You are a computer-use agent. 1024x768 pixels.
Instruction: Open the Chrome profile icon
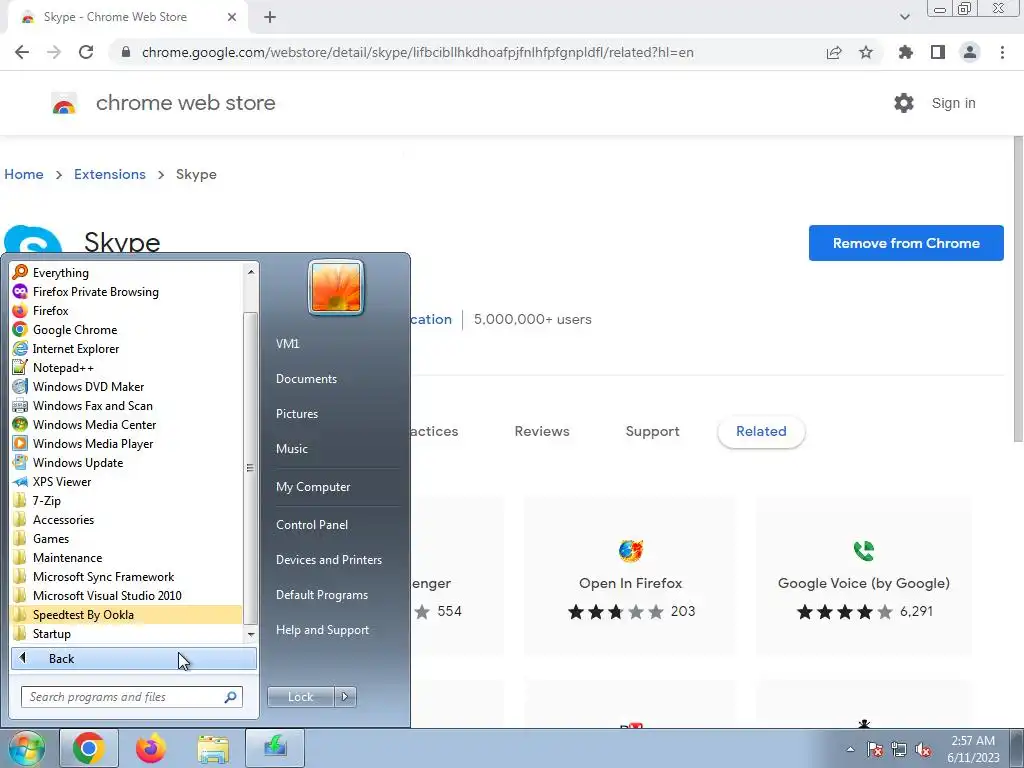click(x=970, y=52)
